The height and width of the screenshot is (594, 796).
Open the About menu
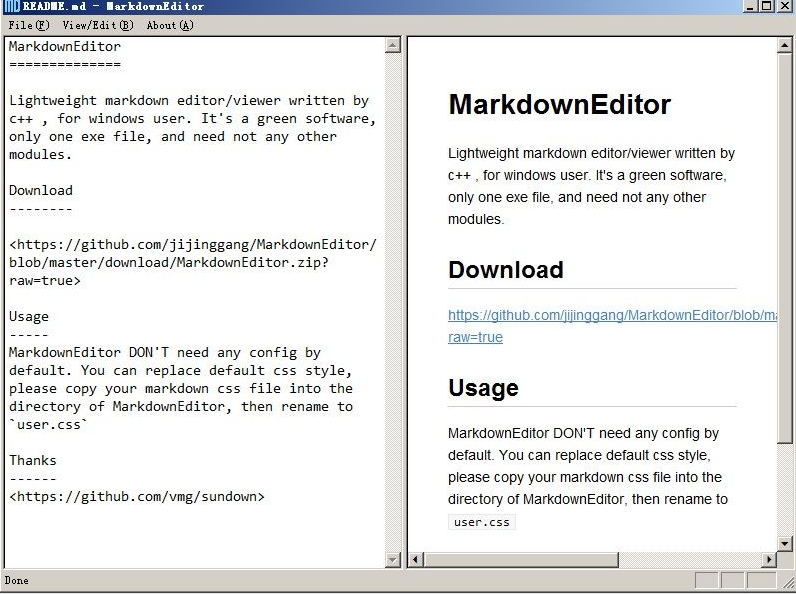coord(170,25)
